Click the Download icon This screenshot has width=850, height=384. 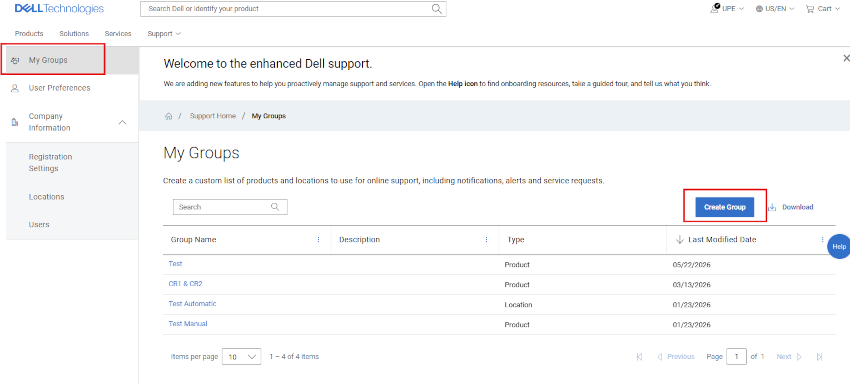[x=772, y=207]
